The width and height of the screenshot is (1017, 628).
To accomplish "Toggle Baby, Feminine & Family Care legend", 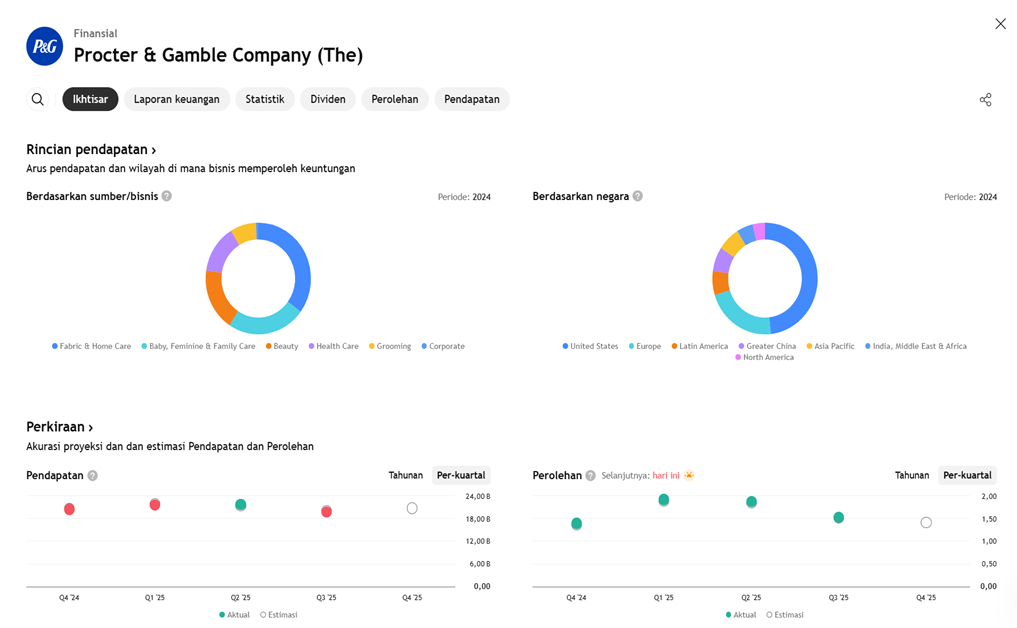I will coord(198,346).
